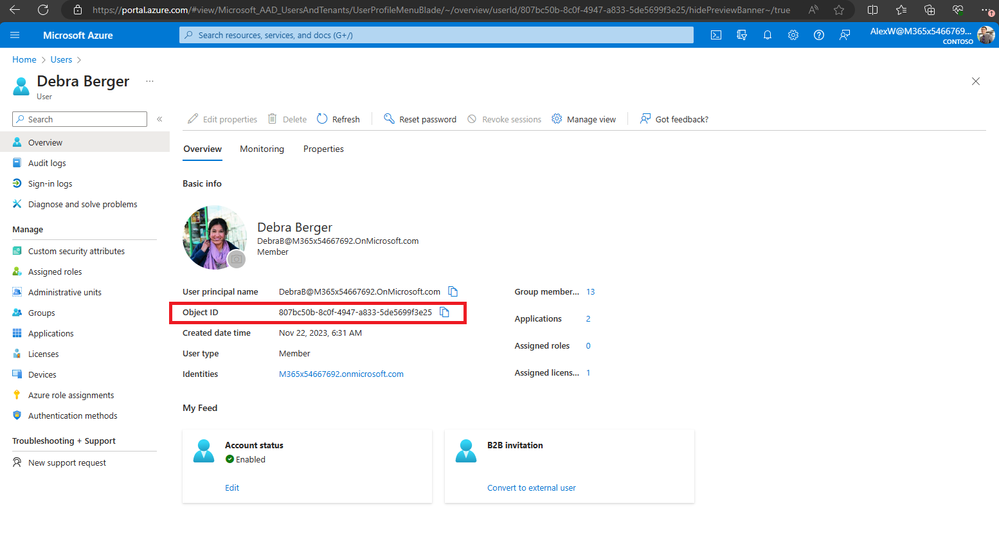The width and height of the screenshot is (999, 534).
Task: Open browser Favorites list icon
Action: pyautogui.click(x=901, y=10)
